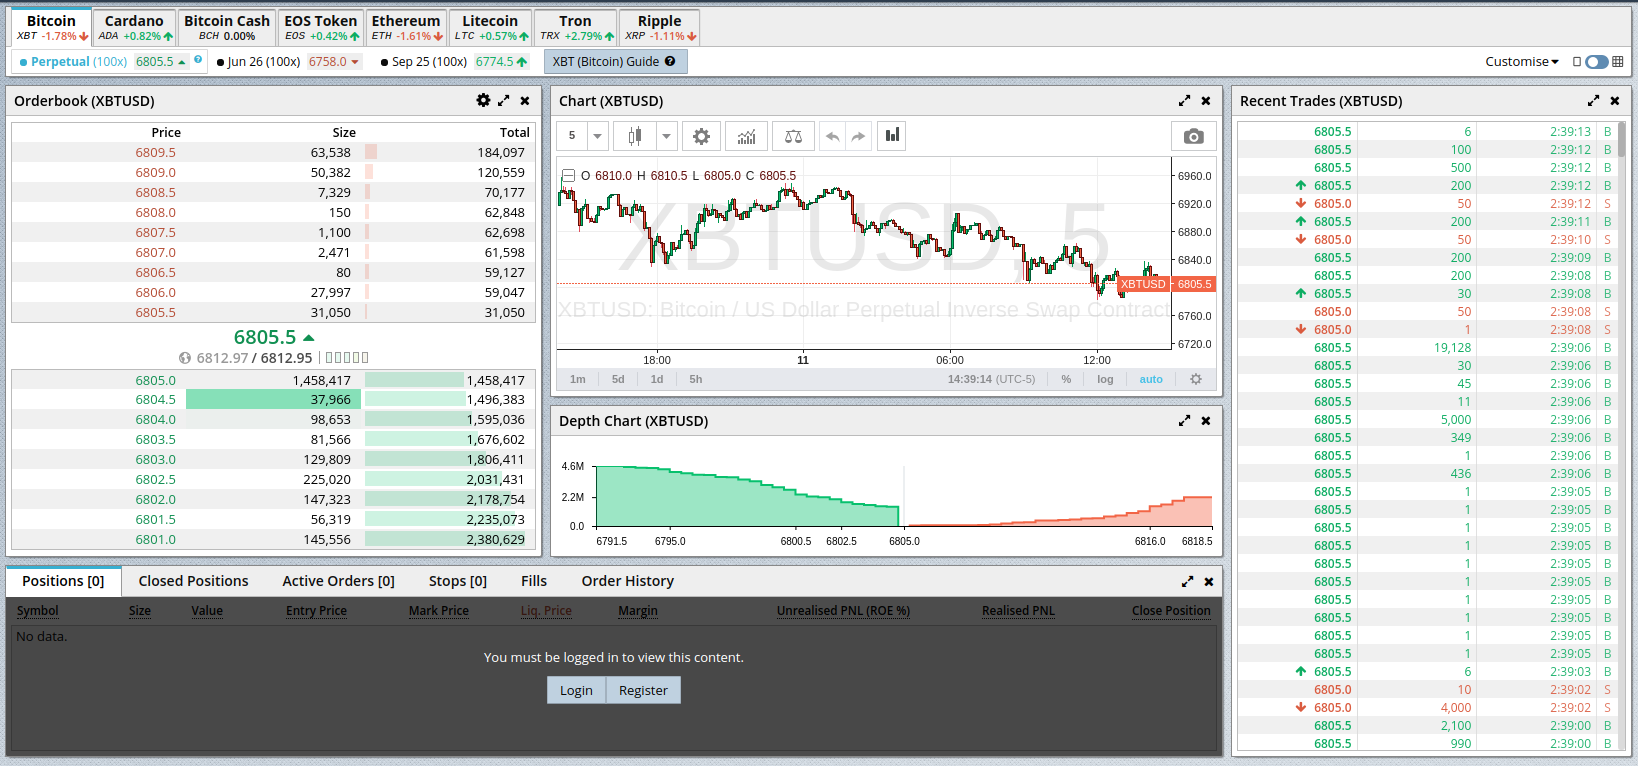Screen dimensions: 1638x766
Task: Click the single-panel layout icon near Customise
Action: click(x=1577, y=61)
